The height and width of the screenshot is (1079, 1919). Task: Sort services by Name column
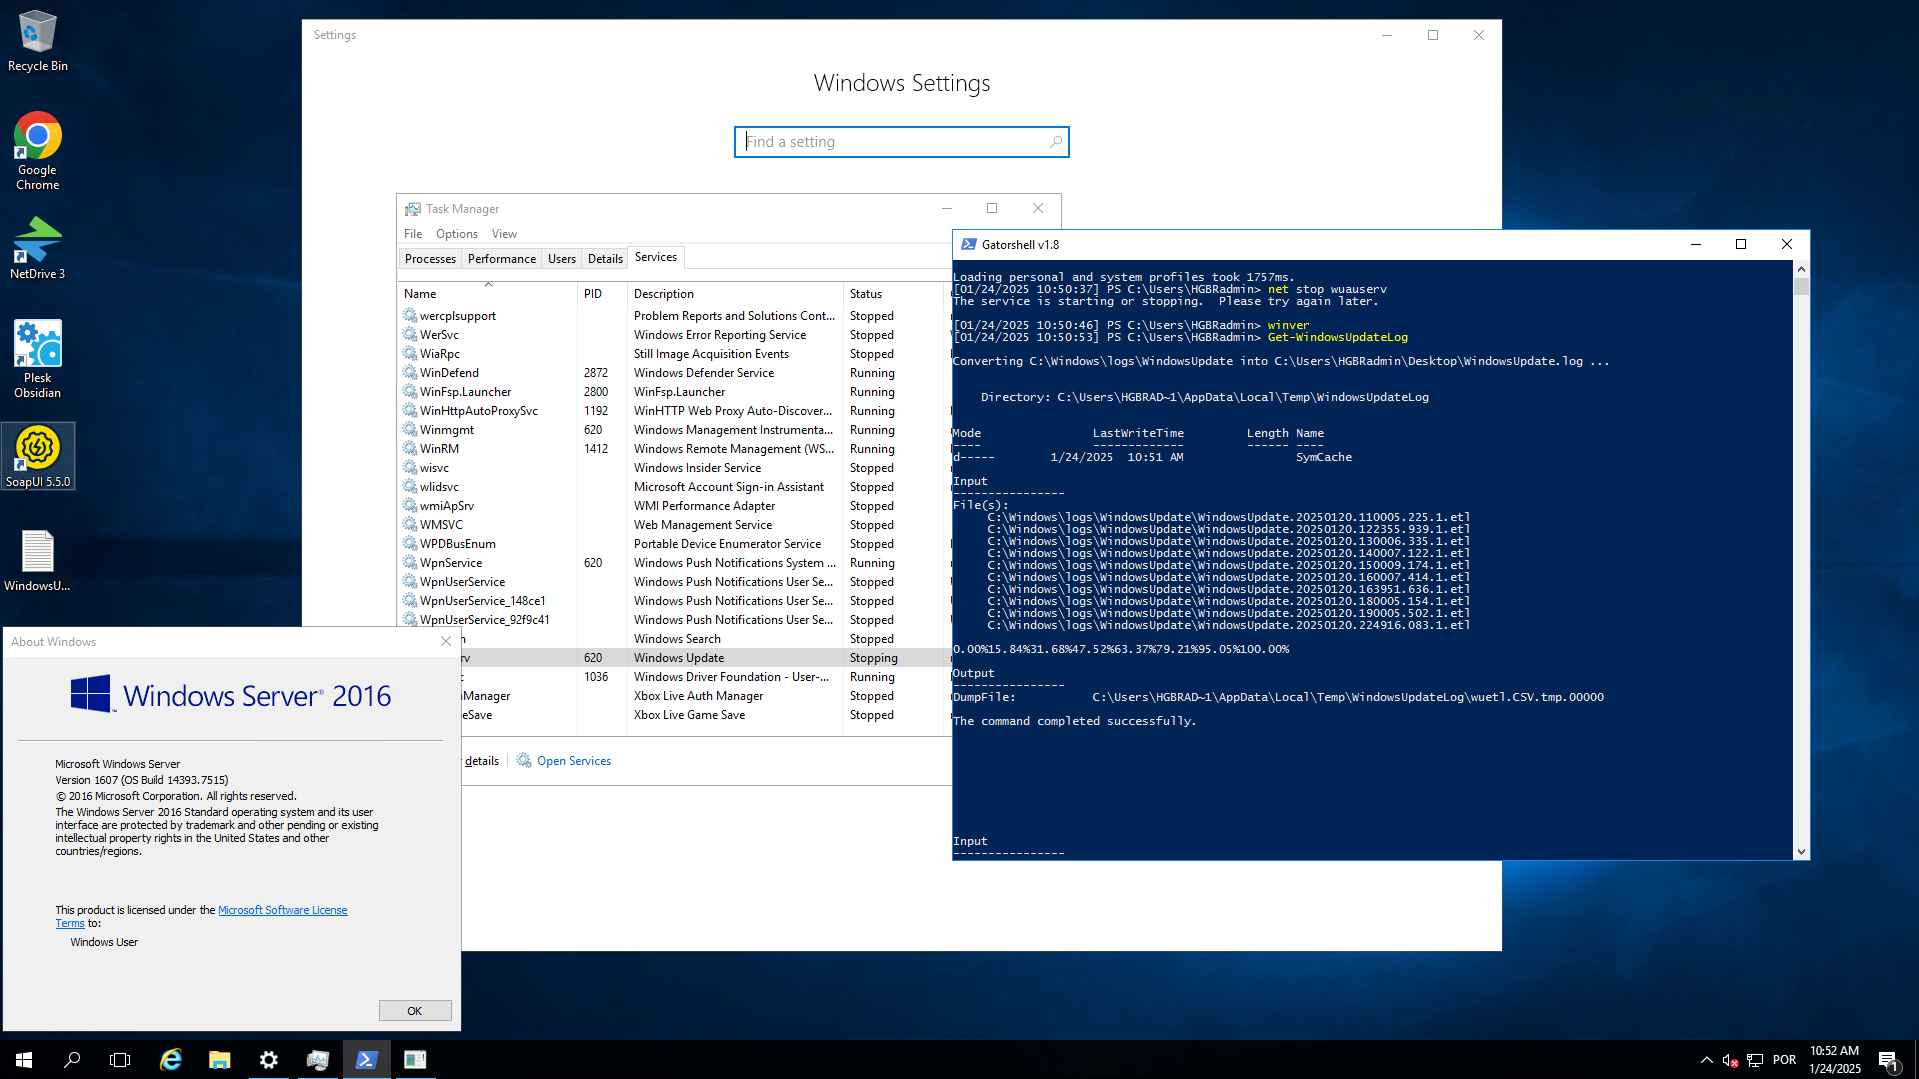[x=487, y=294]
